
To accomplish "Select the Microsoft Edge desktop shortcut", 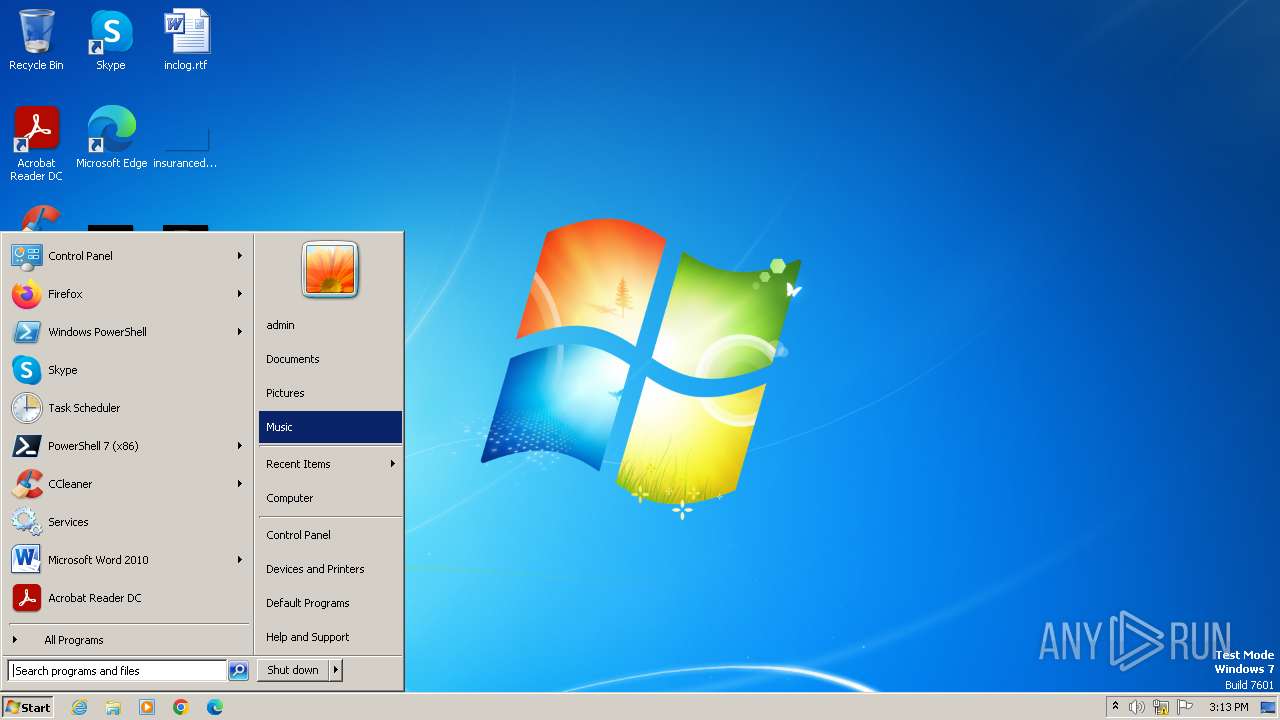I will tap(111, 137).
